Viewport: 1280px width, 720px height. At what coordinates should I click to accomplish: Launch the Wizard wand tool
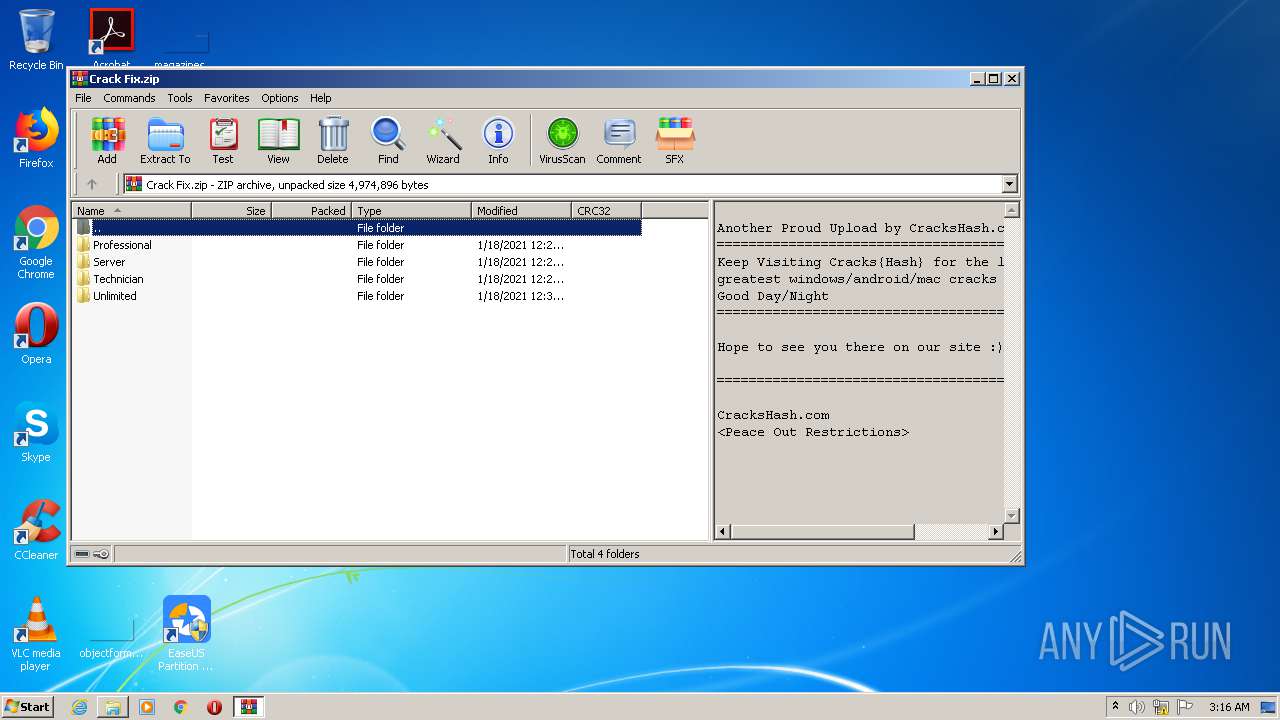click(x=443, y=140)
